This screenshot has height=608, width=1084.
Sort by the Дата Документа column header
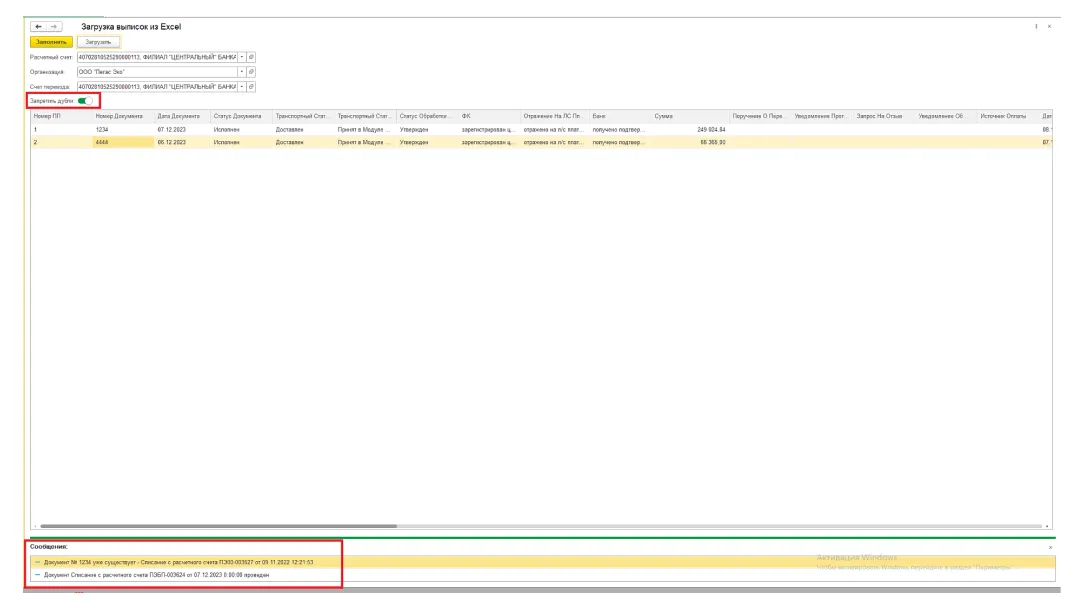point(183,116)
